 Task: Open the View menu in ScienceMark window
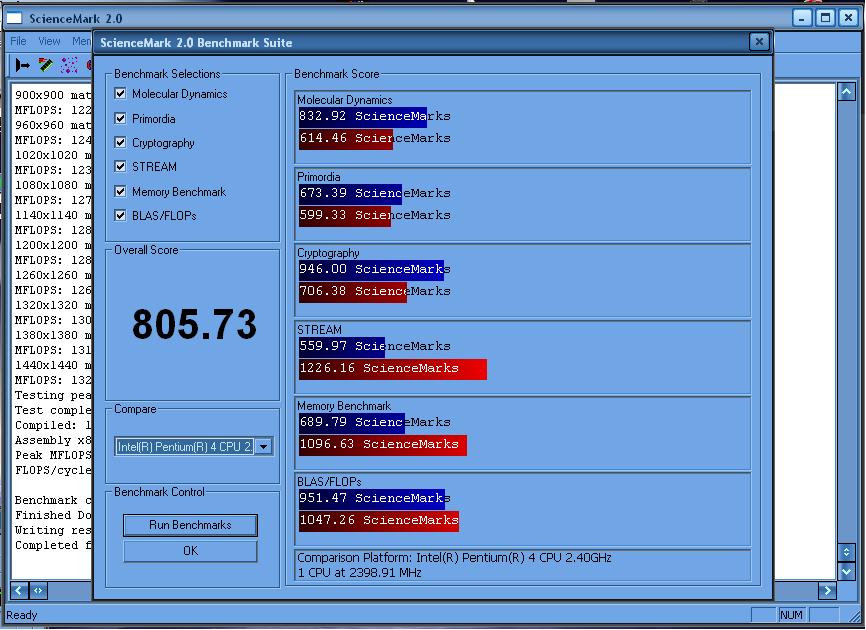49,41
